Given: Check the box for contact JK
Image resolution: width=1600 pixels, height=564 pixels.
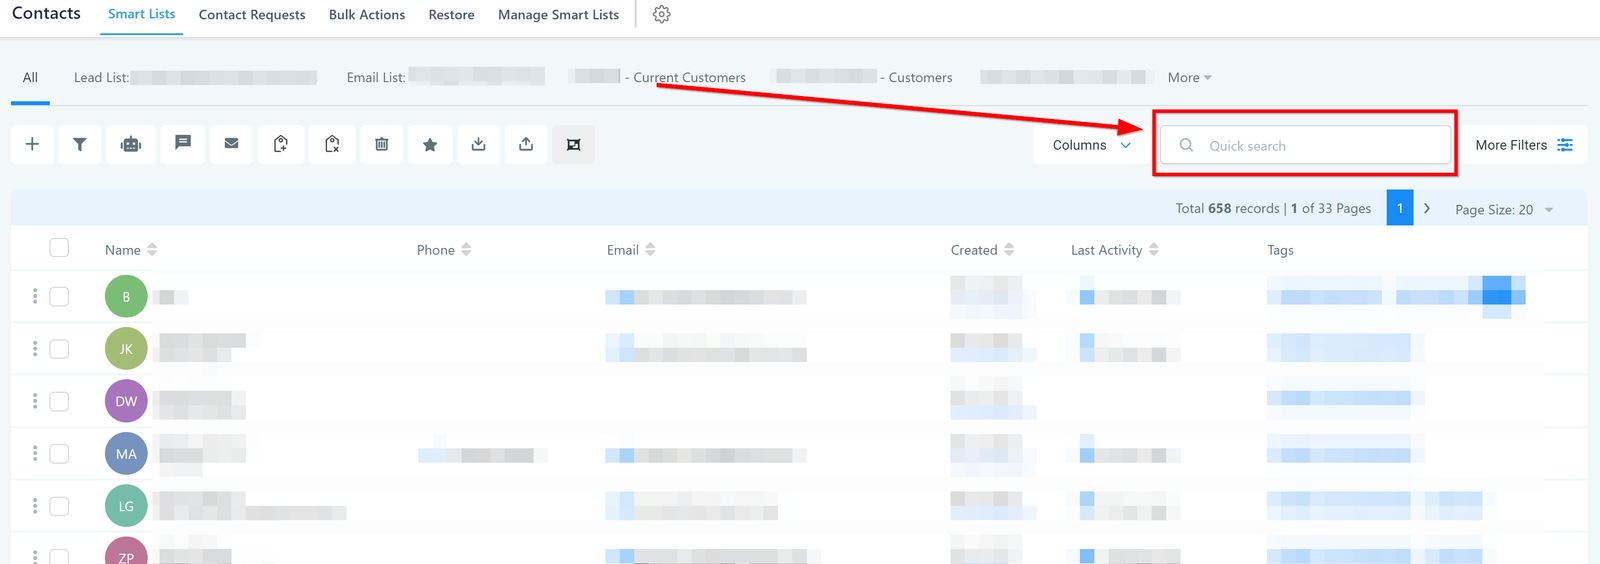Looking at the screenshot, I should [59, 349].
